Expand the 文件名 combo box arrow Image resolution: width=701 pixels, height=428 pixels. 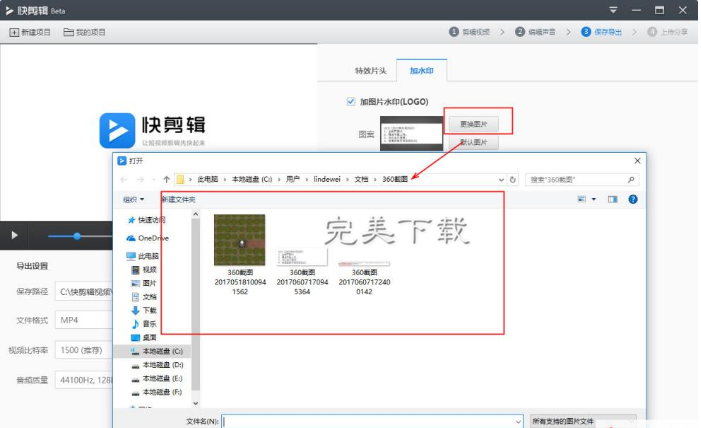point(518,421)
